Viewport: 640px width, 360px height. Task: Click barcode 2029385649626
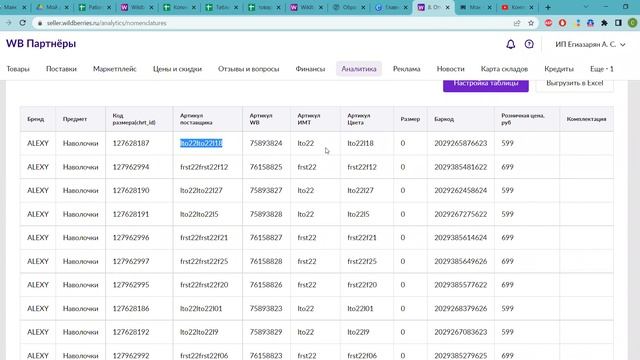coord(460,261)
